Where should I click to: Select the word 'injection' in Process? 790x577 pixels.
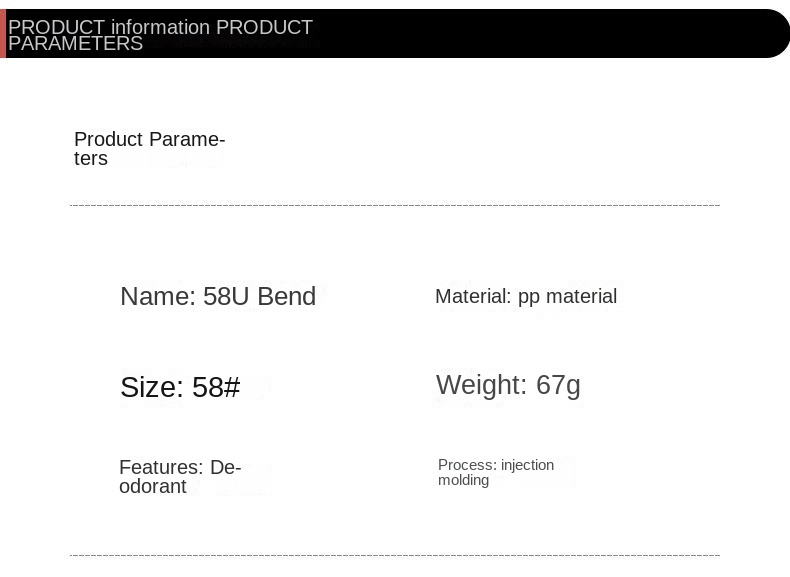(x=527, y=465)
